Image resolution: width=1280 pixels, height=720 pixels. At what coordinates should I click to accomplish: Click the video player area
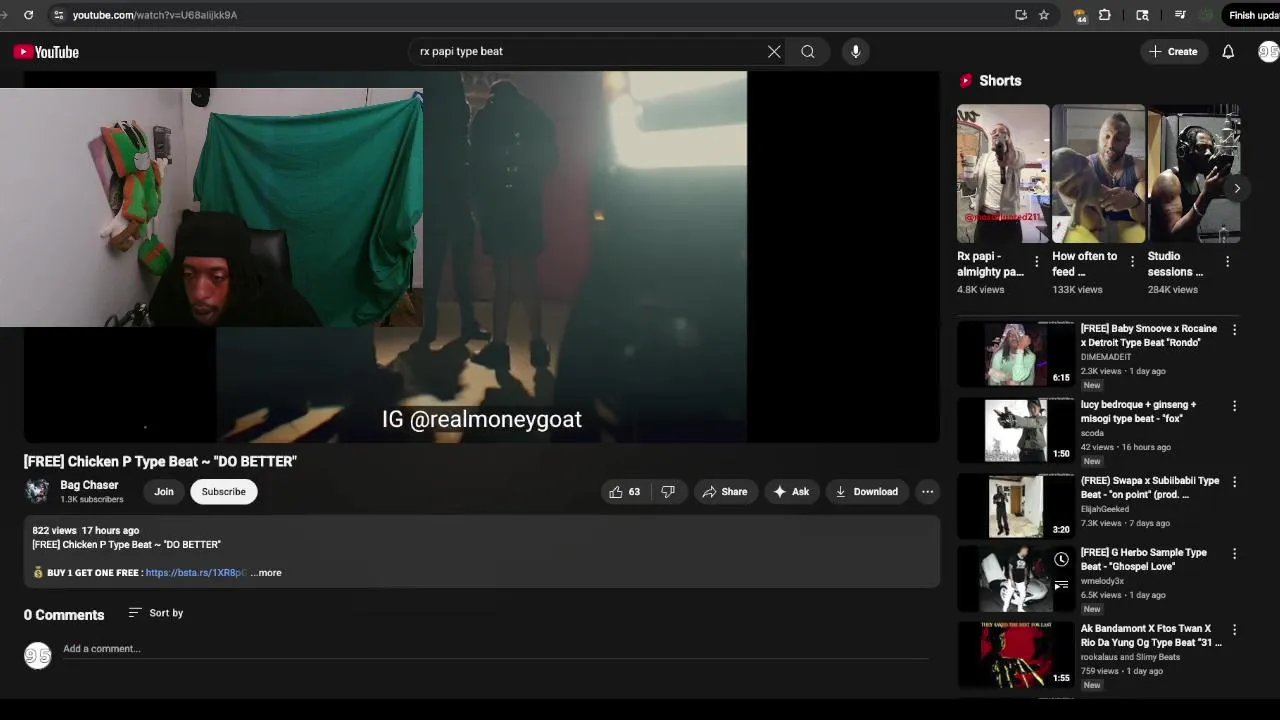(x=481, y=257)
